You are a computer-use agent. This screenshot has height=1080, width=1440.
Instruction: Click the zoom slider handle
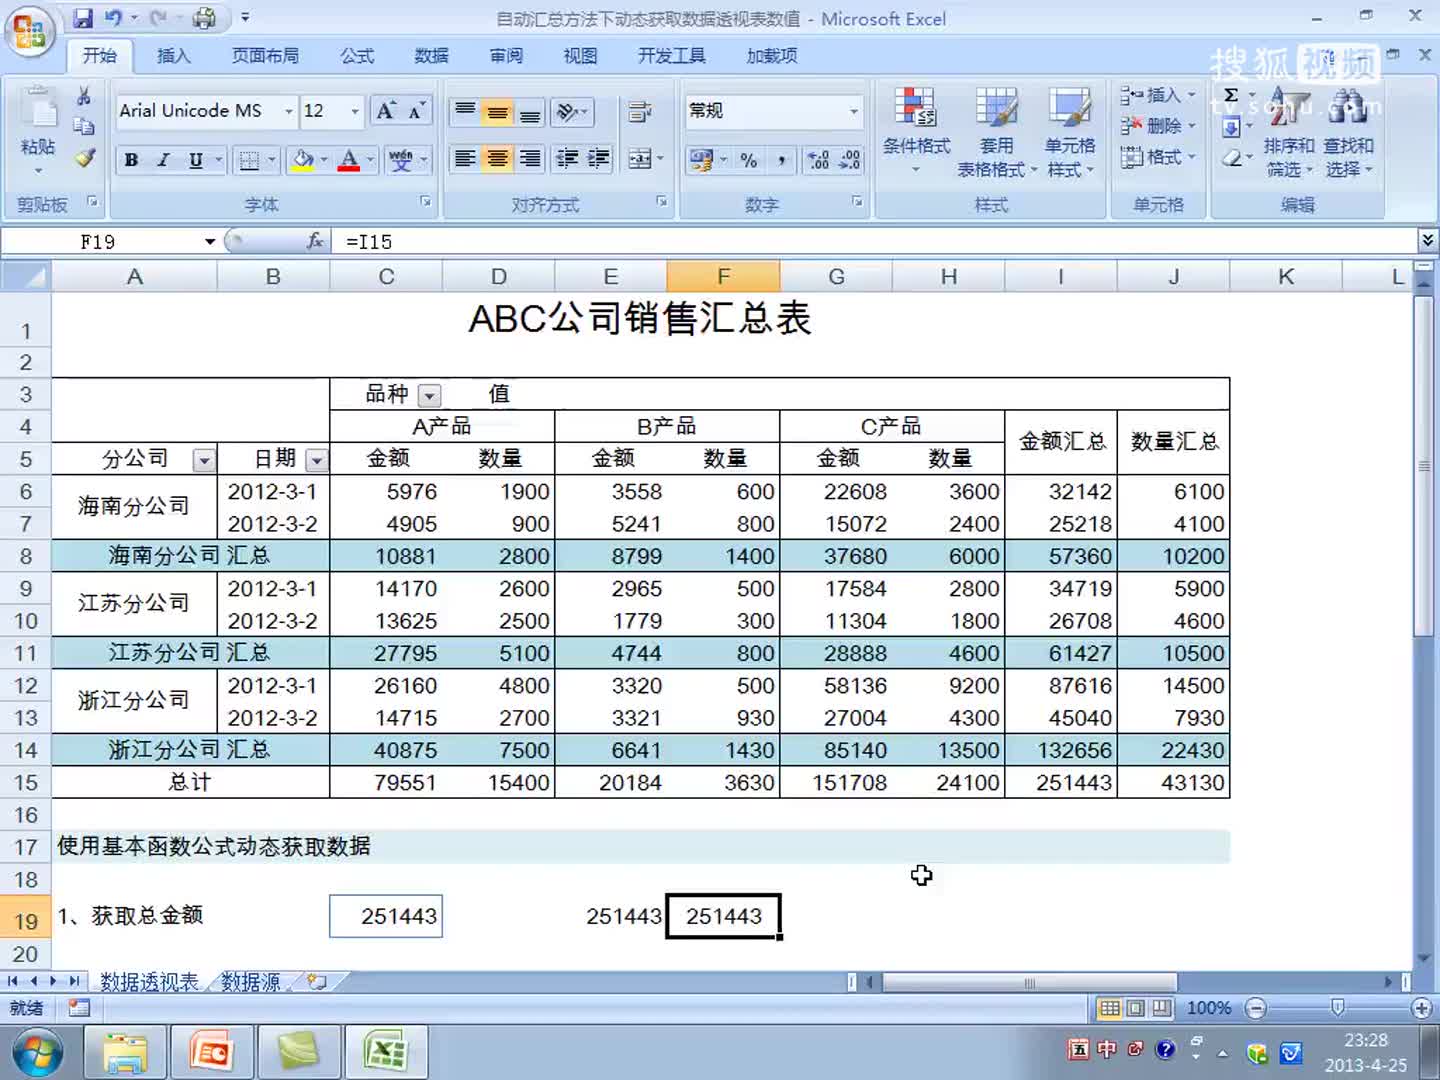pyautogui.click(x=1337, y=1007)
